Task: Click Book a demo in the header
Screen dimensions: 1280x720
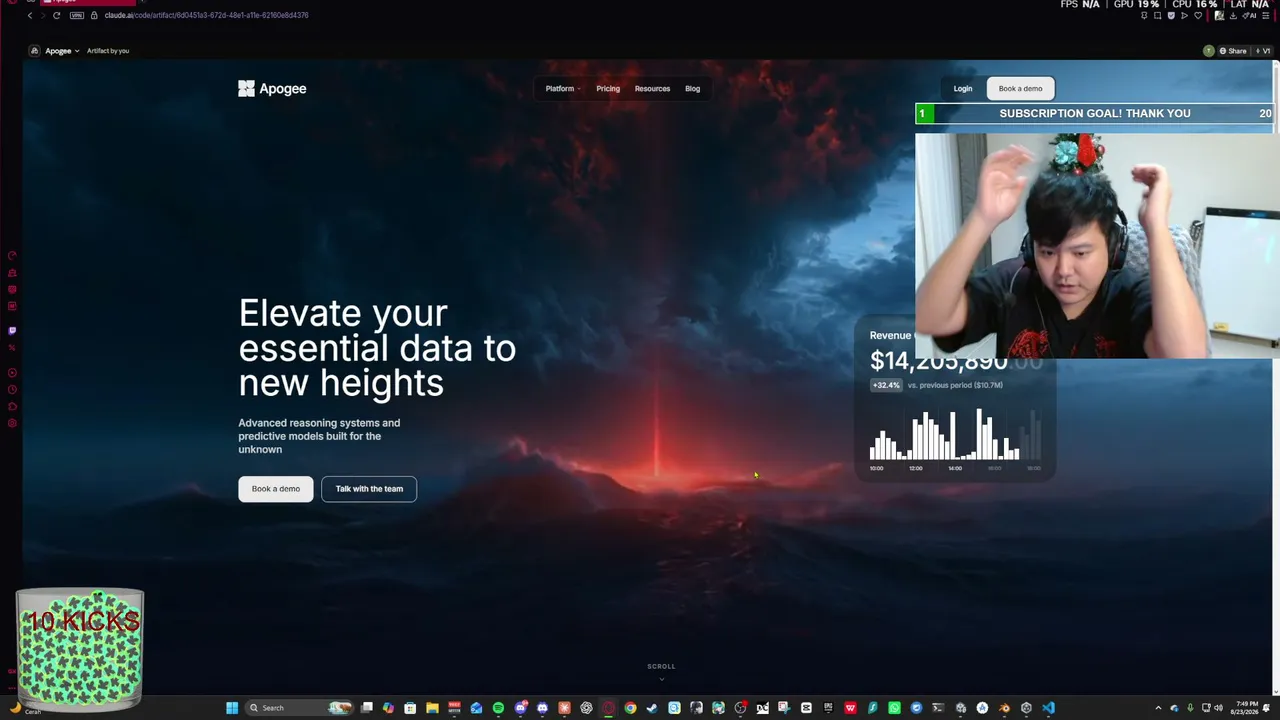Action: pos(1020,89)
